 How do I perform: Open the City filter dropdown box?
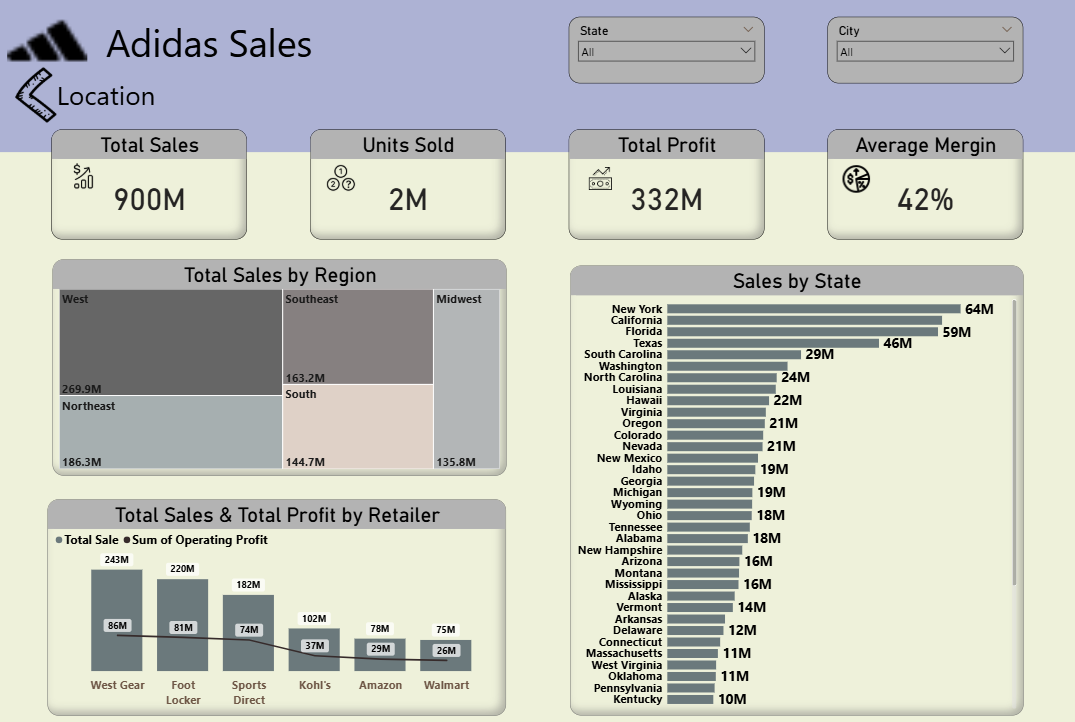(x=925, y=51)
